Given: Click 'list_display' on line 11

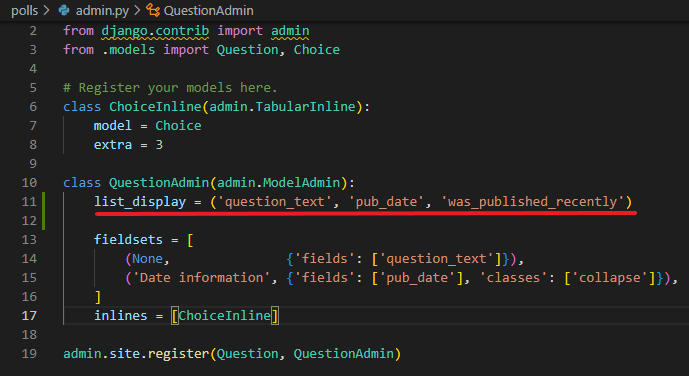Looking at the screenshot, I should [140, 202].
